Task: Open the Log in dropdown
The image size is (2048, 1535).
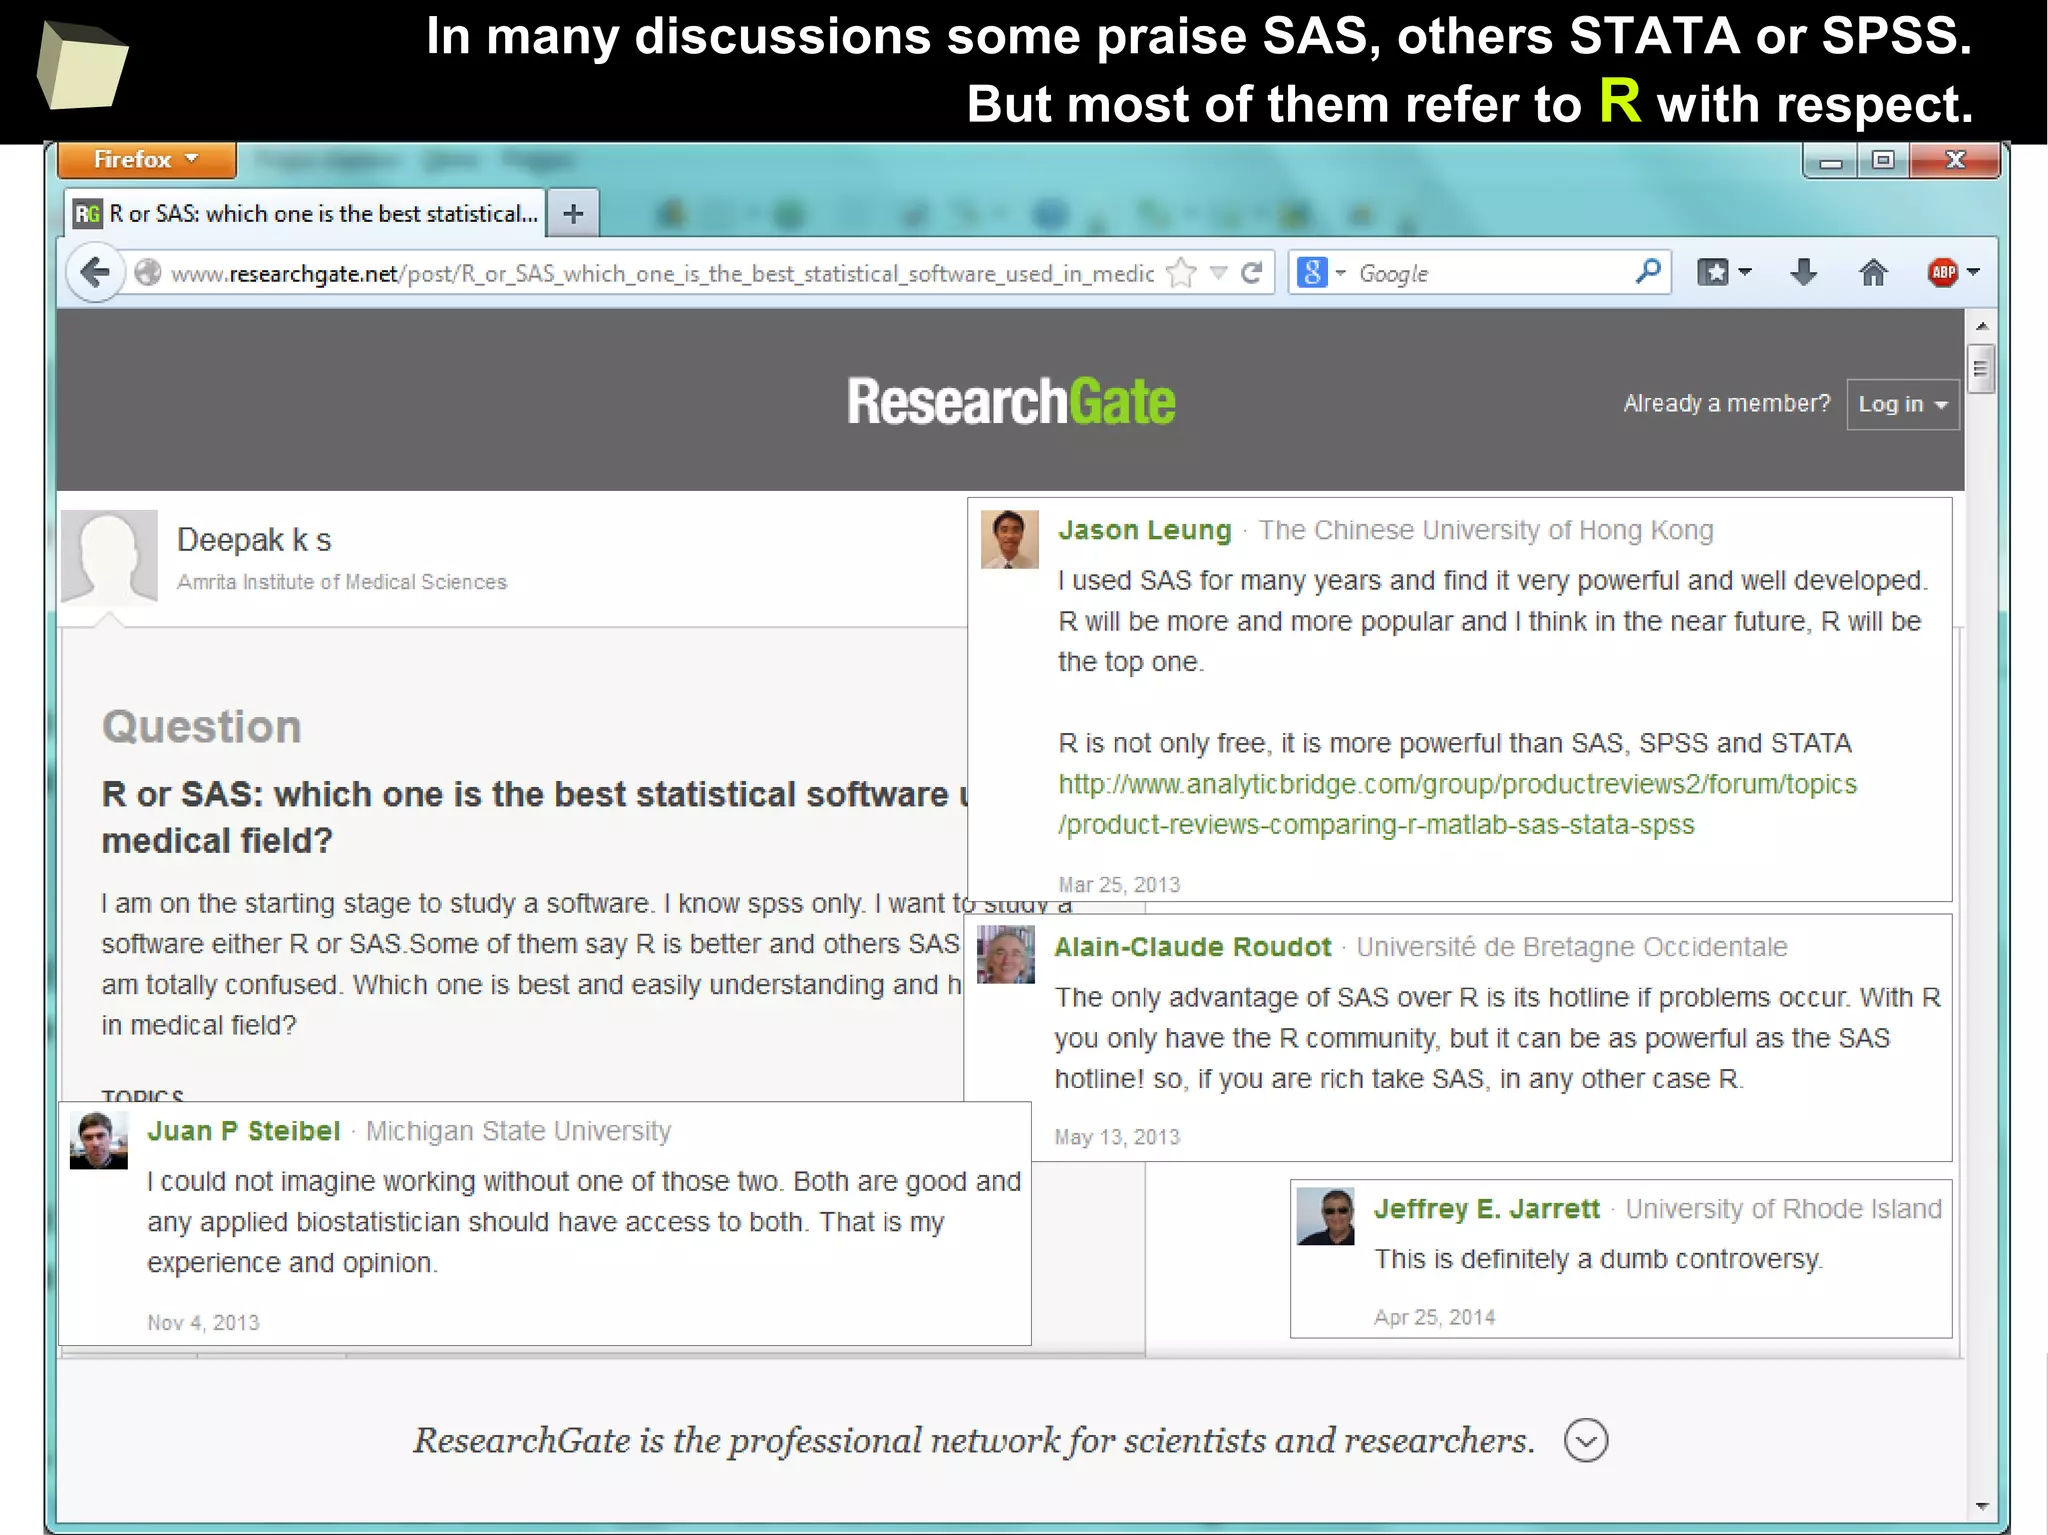Action: (1902, 404)
